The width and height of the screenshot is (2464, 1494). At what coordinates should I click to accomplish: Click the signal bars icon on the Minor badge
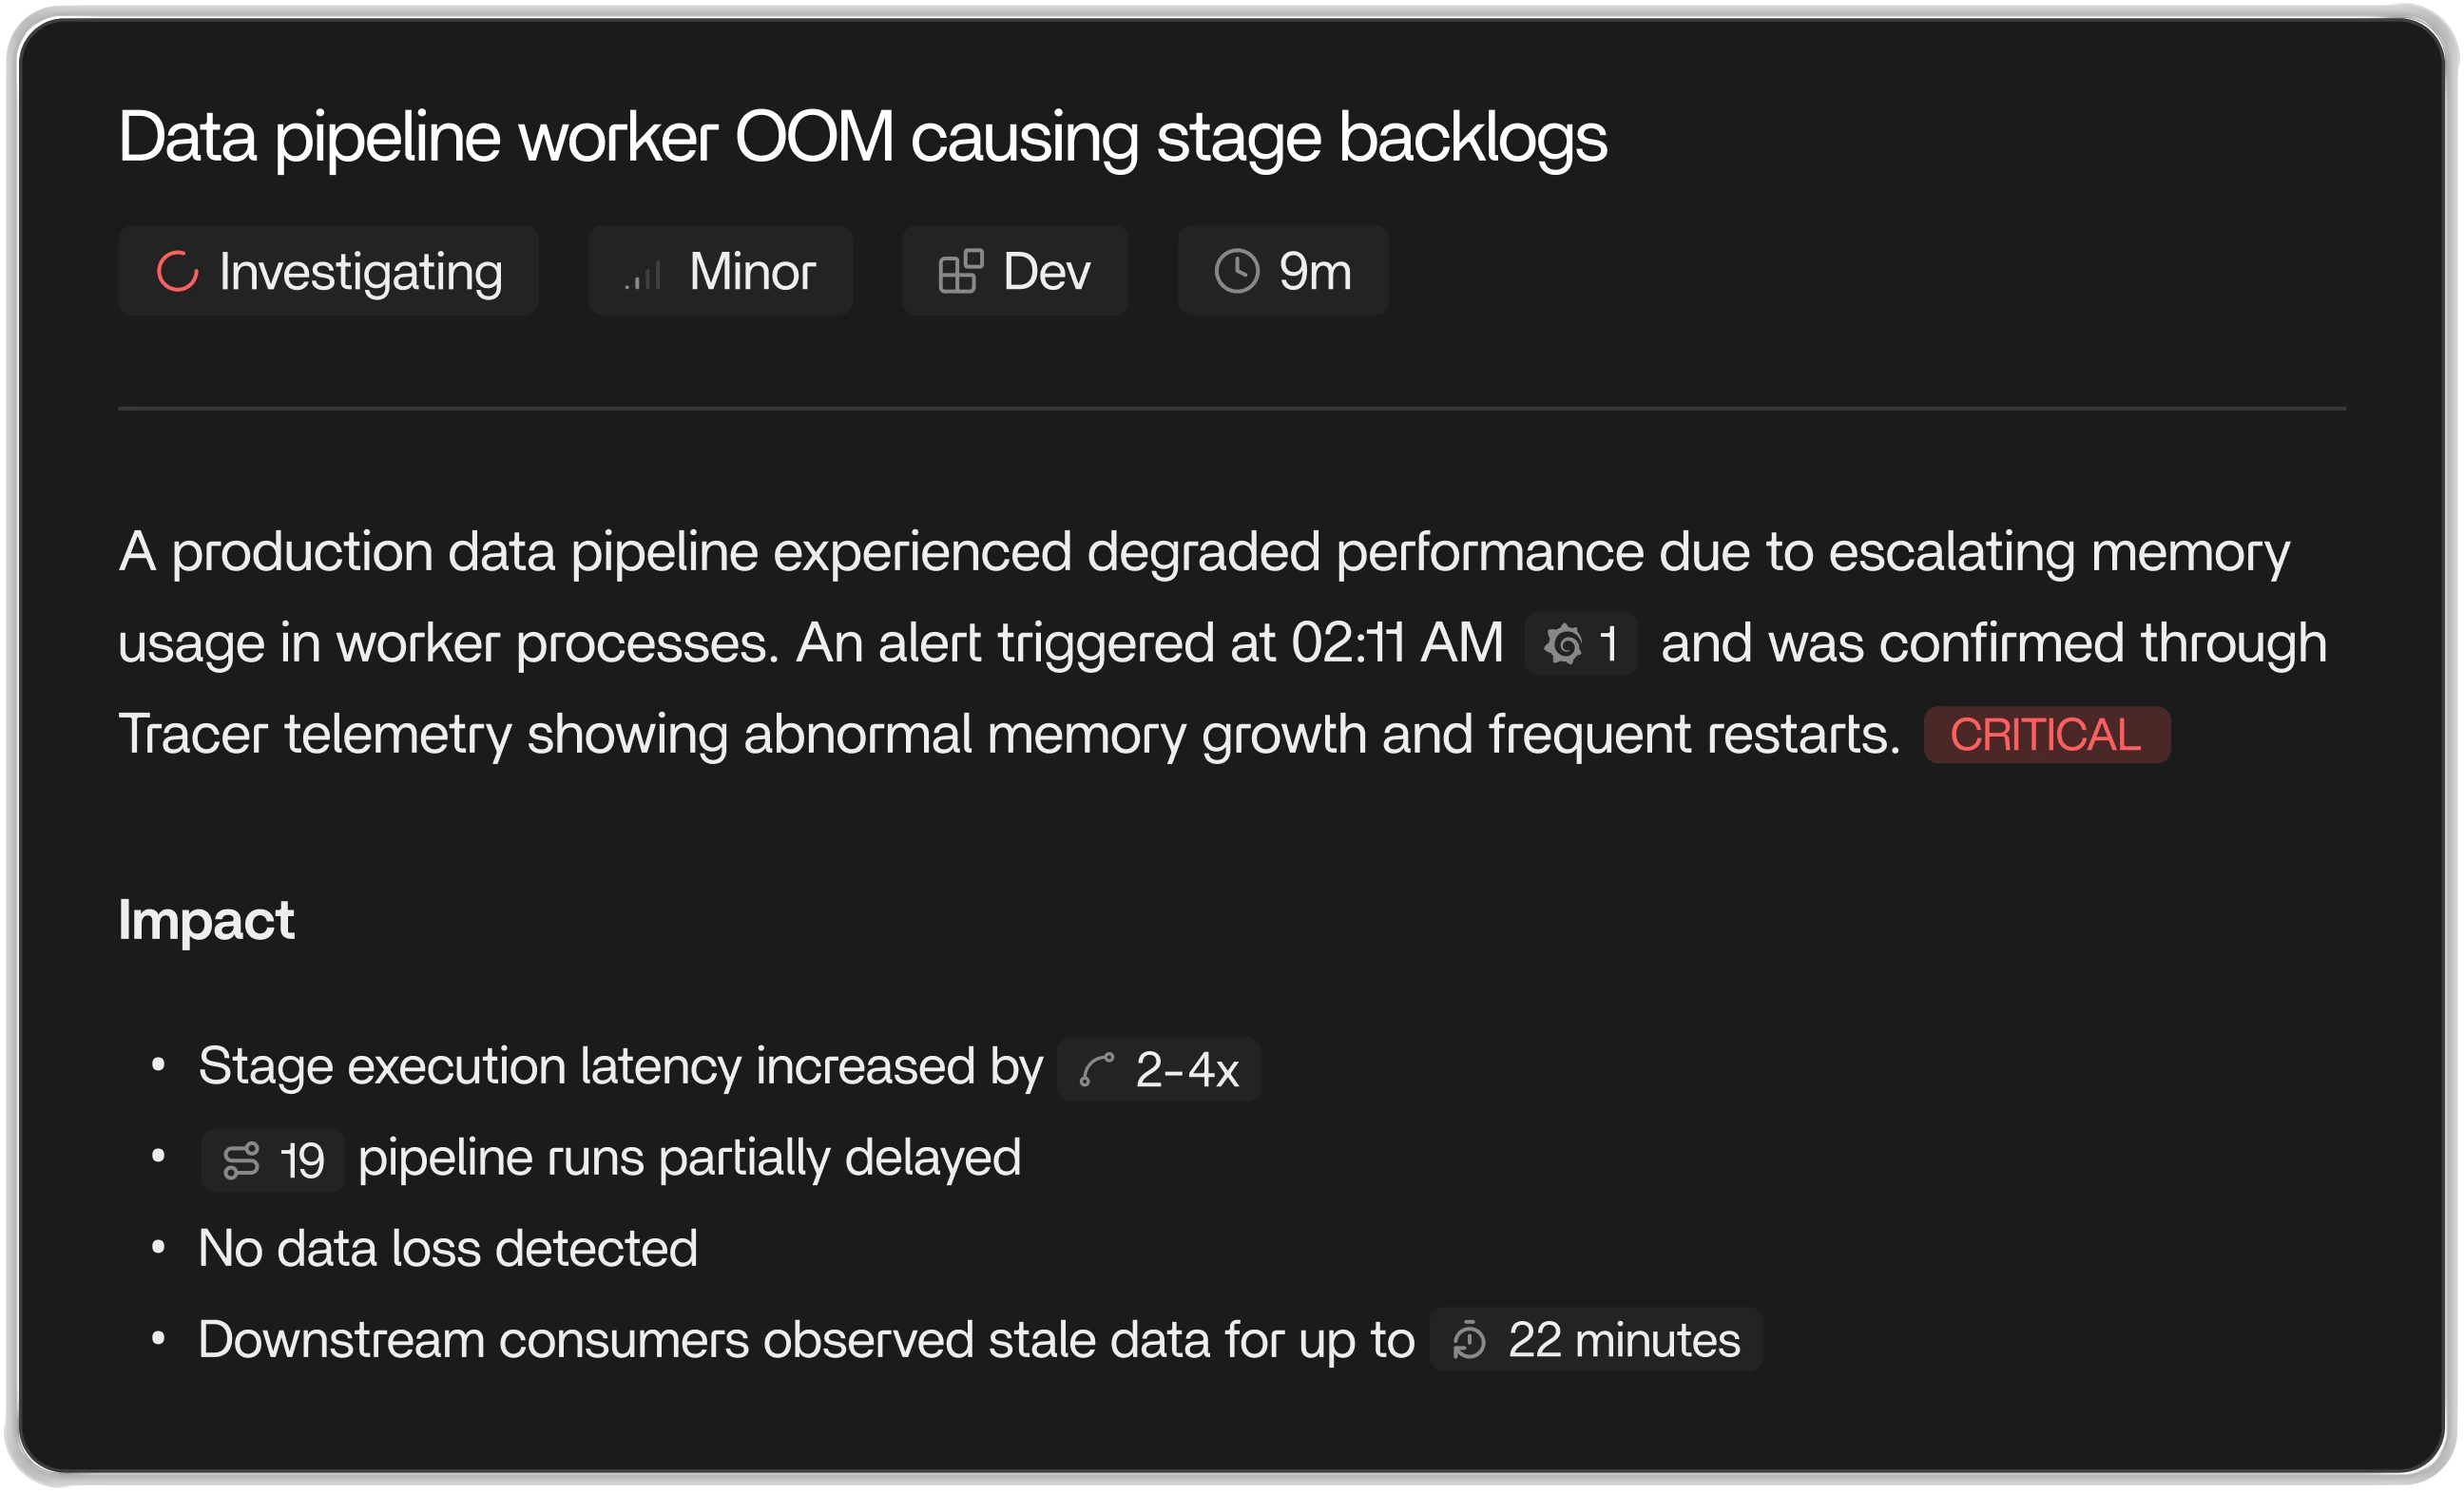pyautogui.click(x=643, y=271)
